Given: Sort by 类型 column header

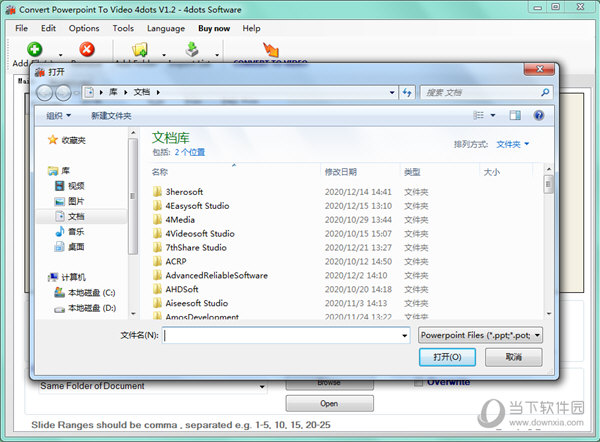Looking at the screenshot, I should 412,172.
